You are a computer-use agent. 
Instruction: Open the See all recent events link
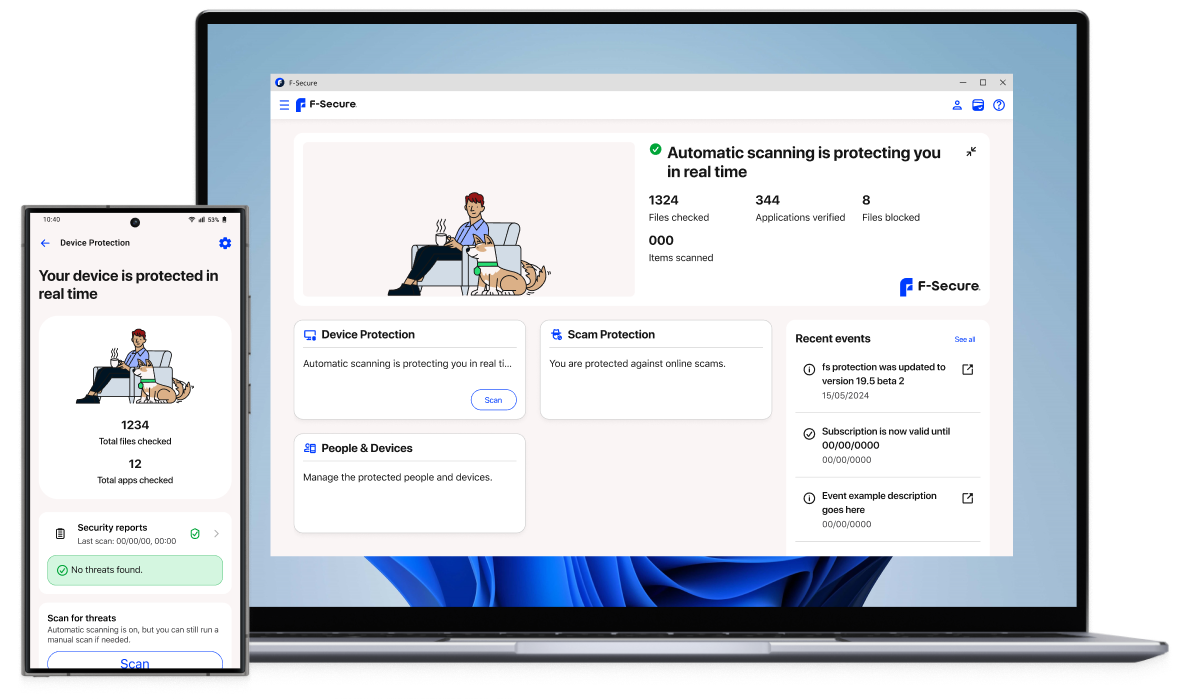coord(965,339)
